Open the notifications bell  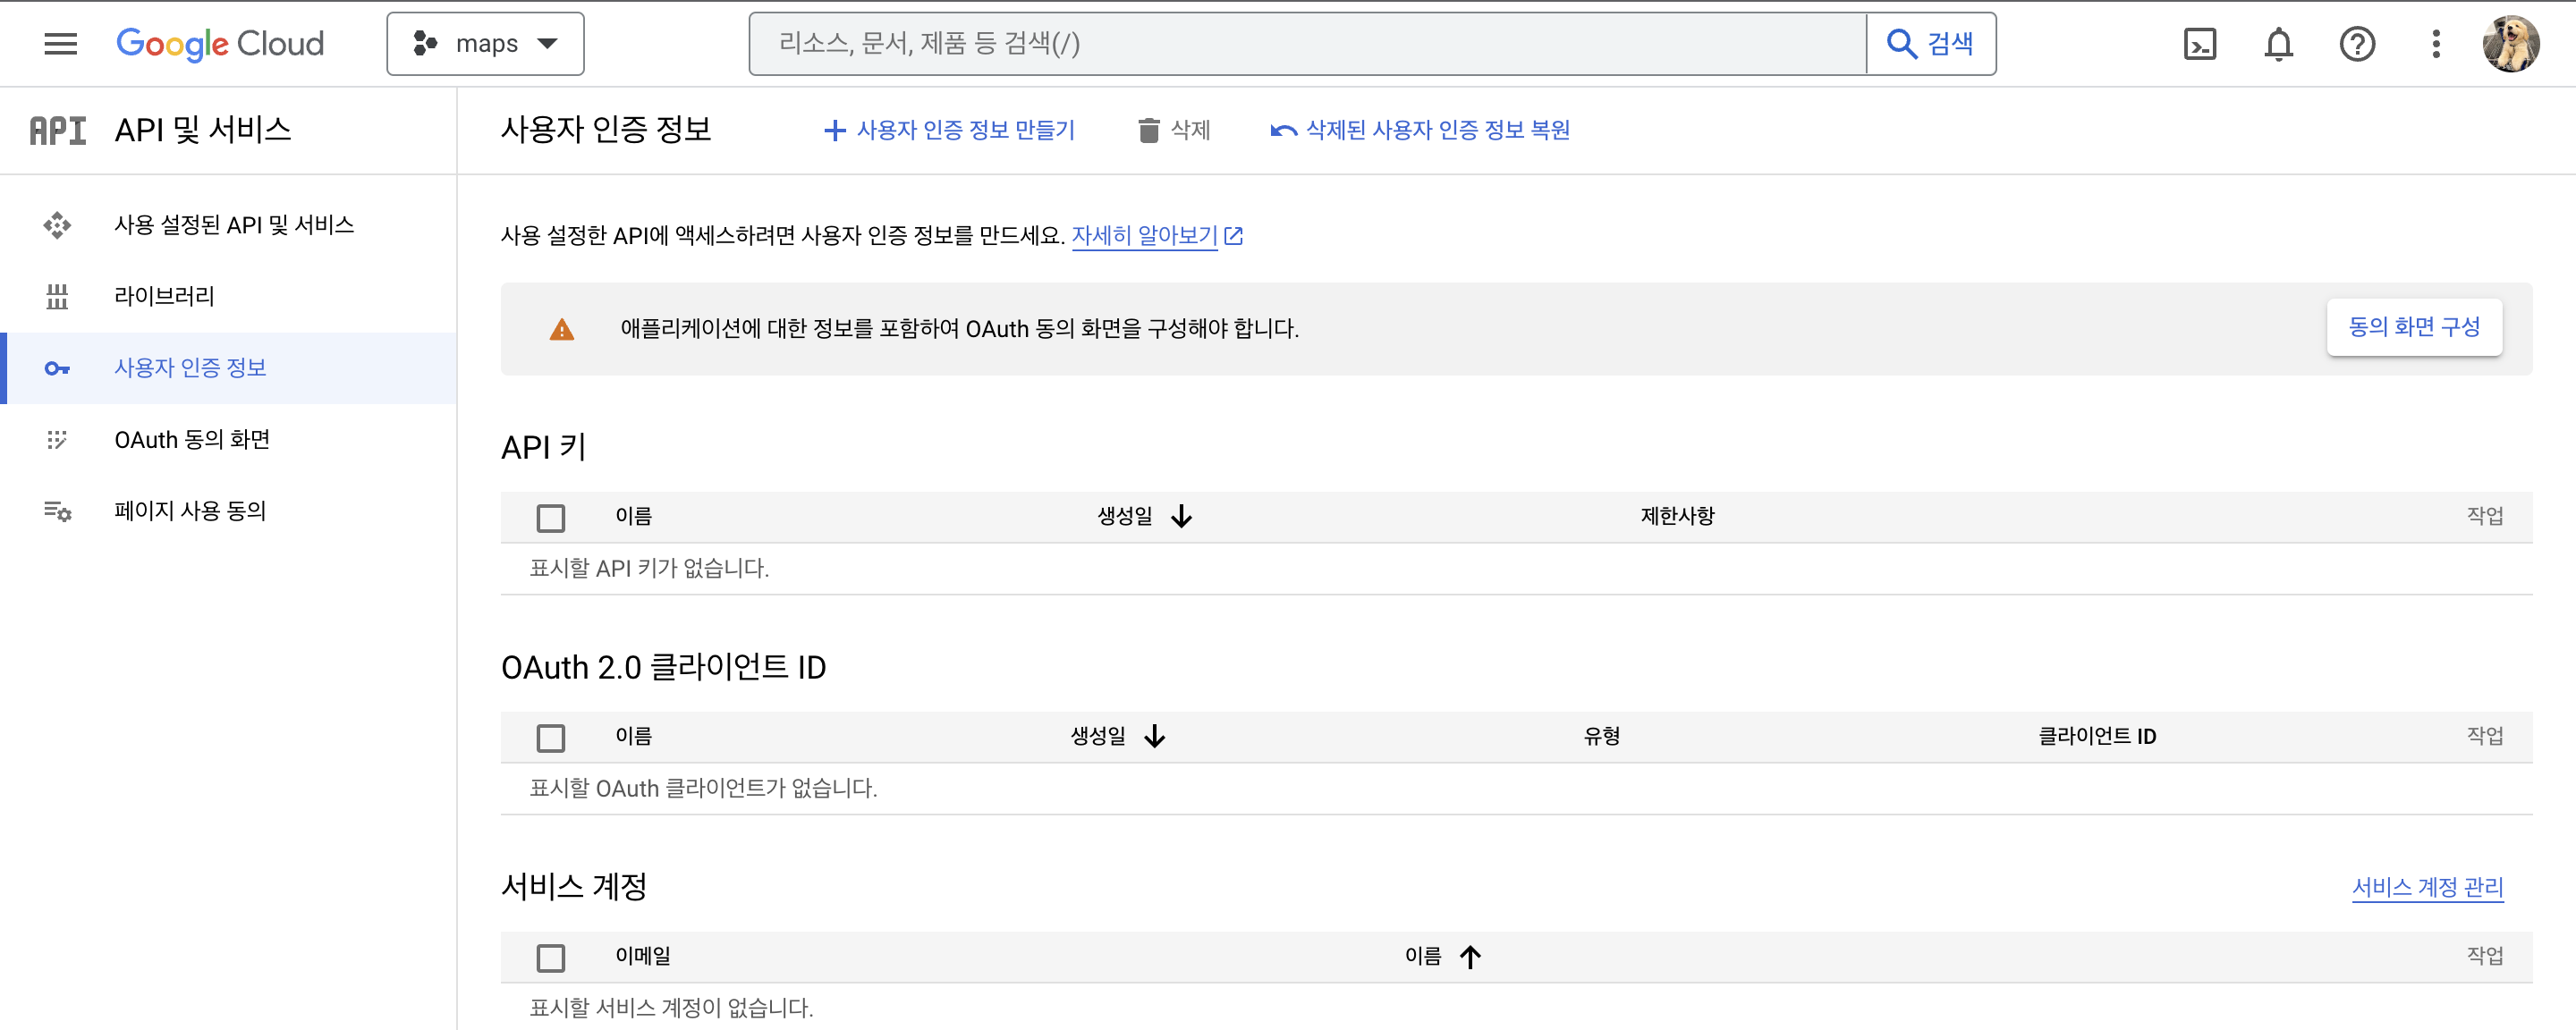coord(2278,44)
